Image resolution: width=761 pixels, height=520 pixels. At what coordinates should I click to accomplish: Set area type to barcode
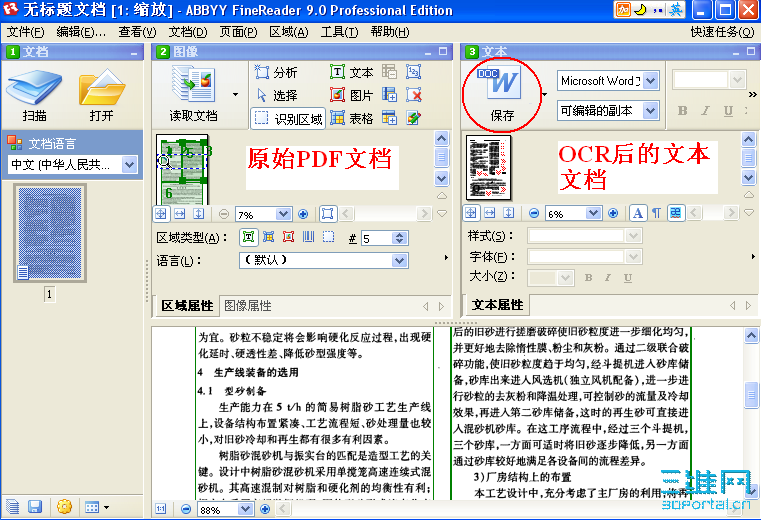point(308,237)
